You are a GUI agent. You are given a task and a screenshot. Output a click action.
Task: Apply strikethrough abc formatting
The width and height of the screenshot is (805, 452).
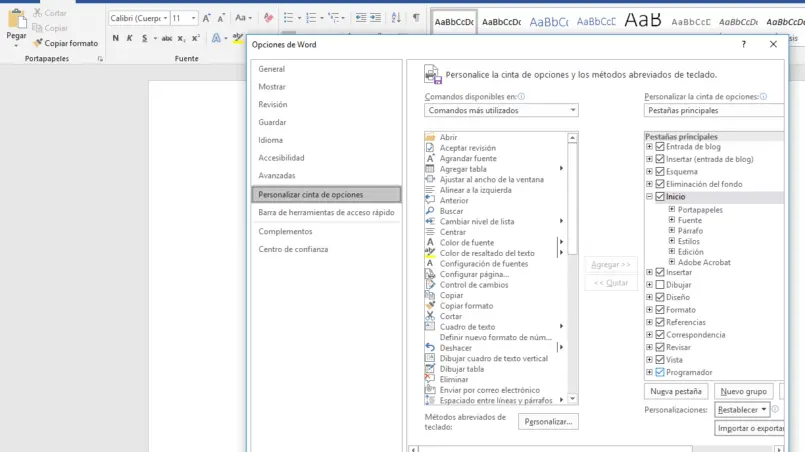[x=167, y=38]
